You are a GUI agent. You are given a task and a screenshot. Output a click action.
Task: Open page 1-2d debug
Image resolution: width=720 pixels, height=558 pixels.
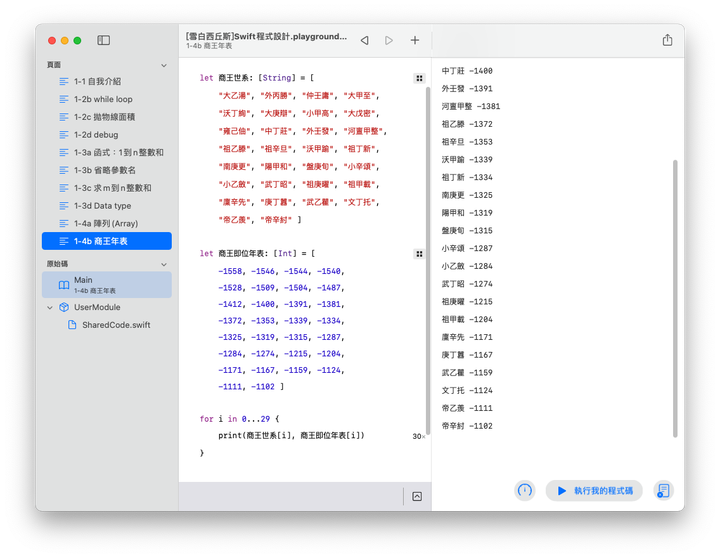(x=107, y=135)
